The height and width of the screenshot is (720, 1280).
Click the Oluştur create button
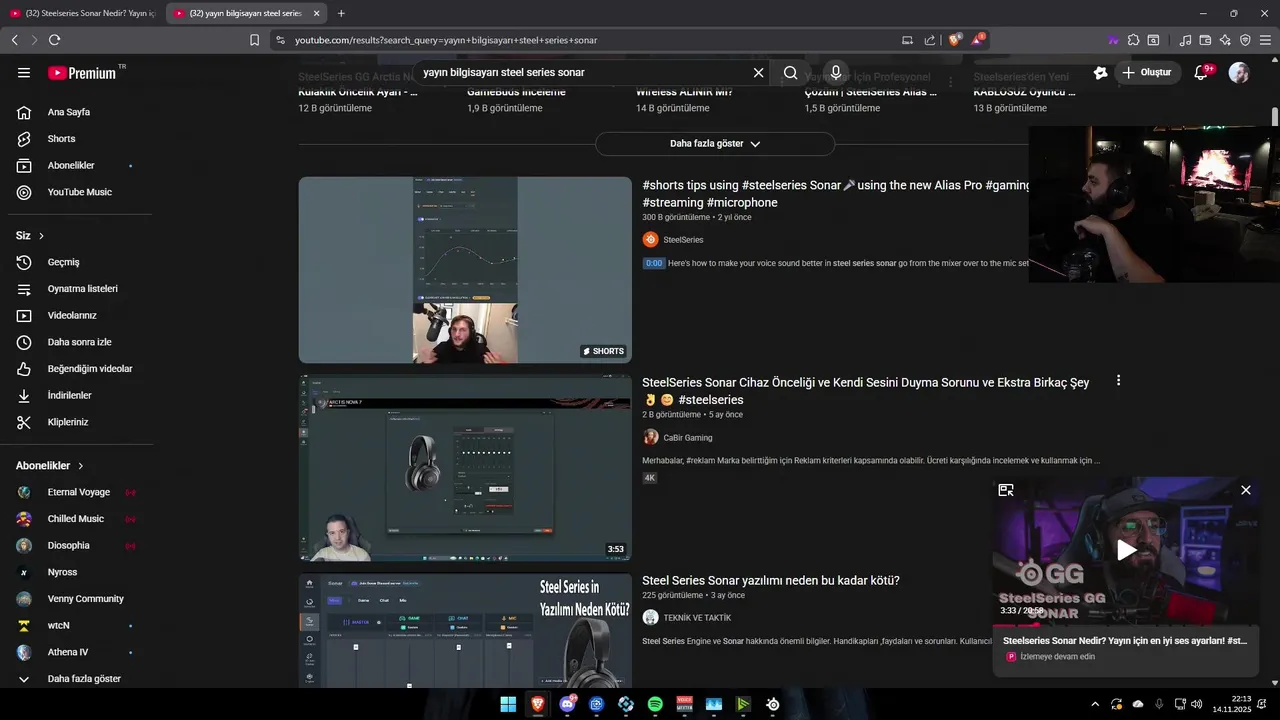coord(1146,72)
